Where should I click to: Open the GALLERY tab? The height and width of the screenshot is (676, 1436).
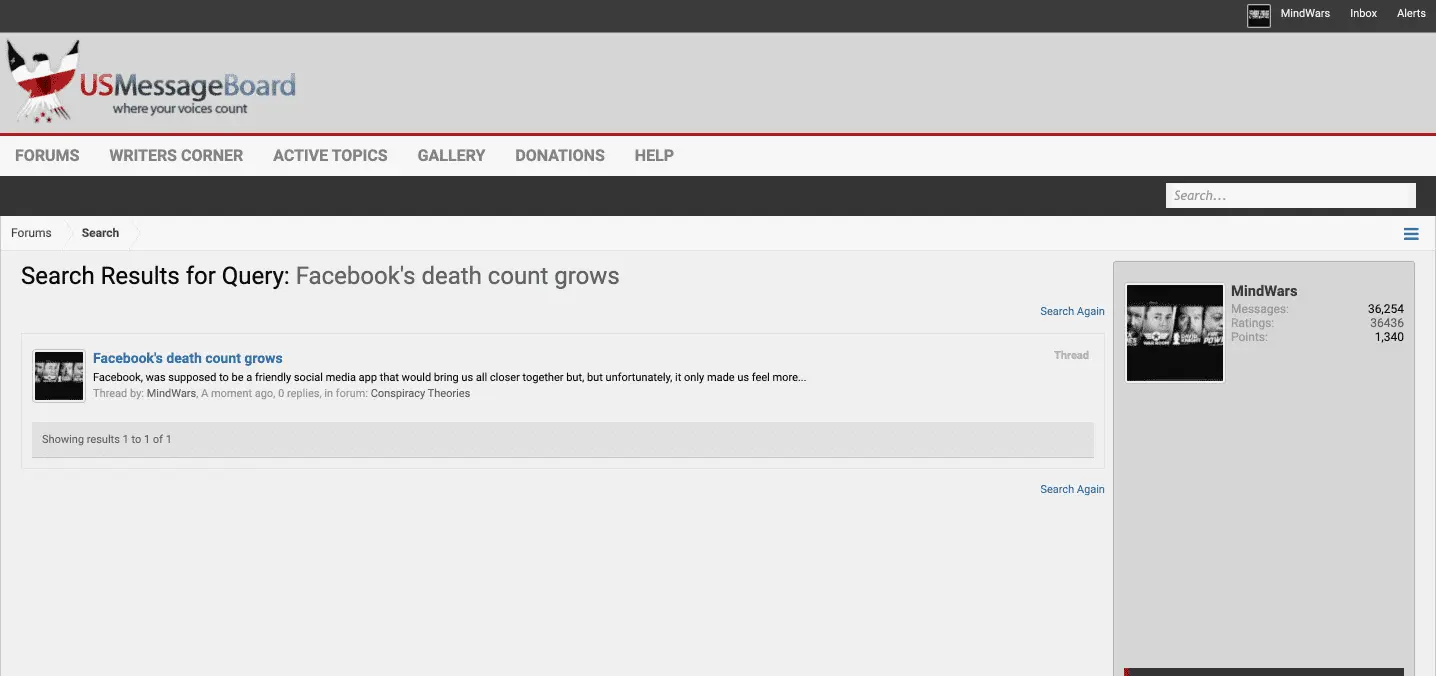pyautogui.click(x=451, y=155)
